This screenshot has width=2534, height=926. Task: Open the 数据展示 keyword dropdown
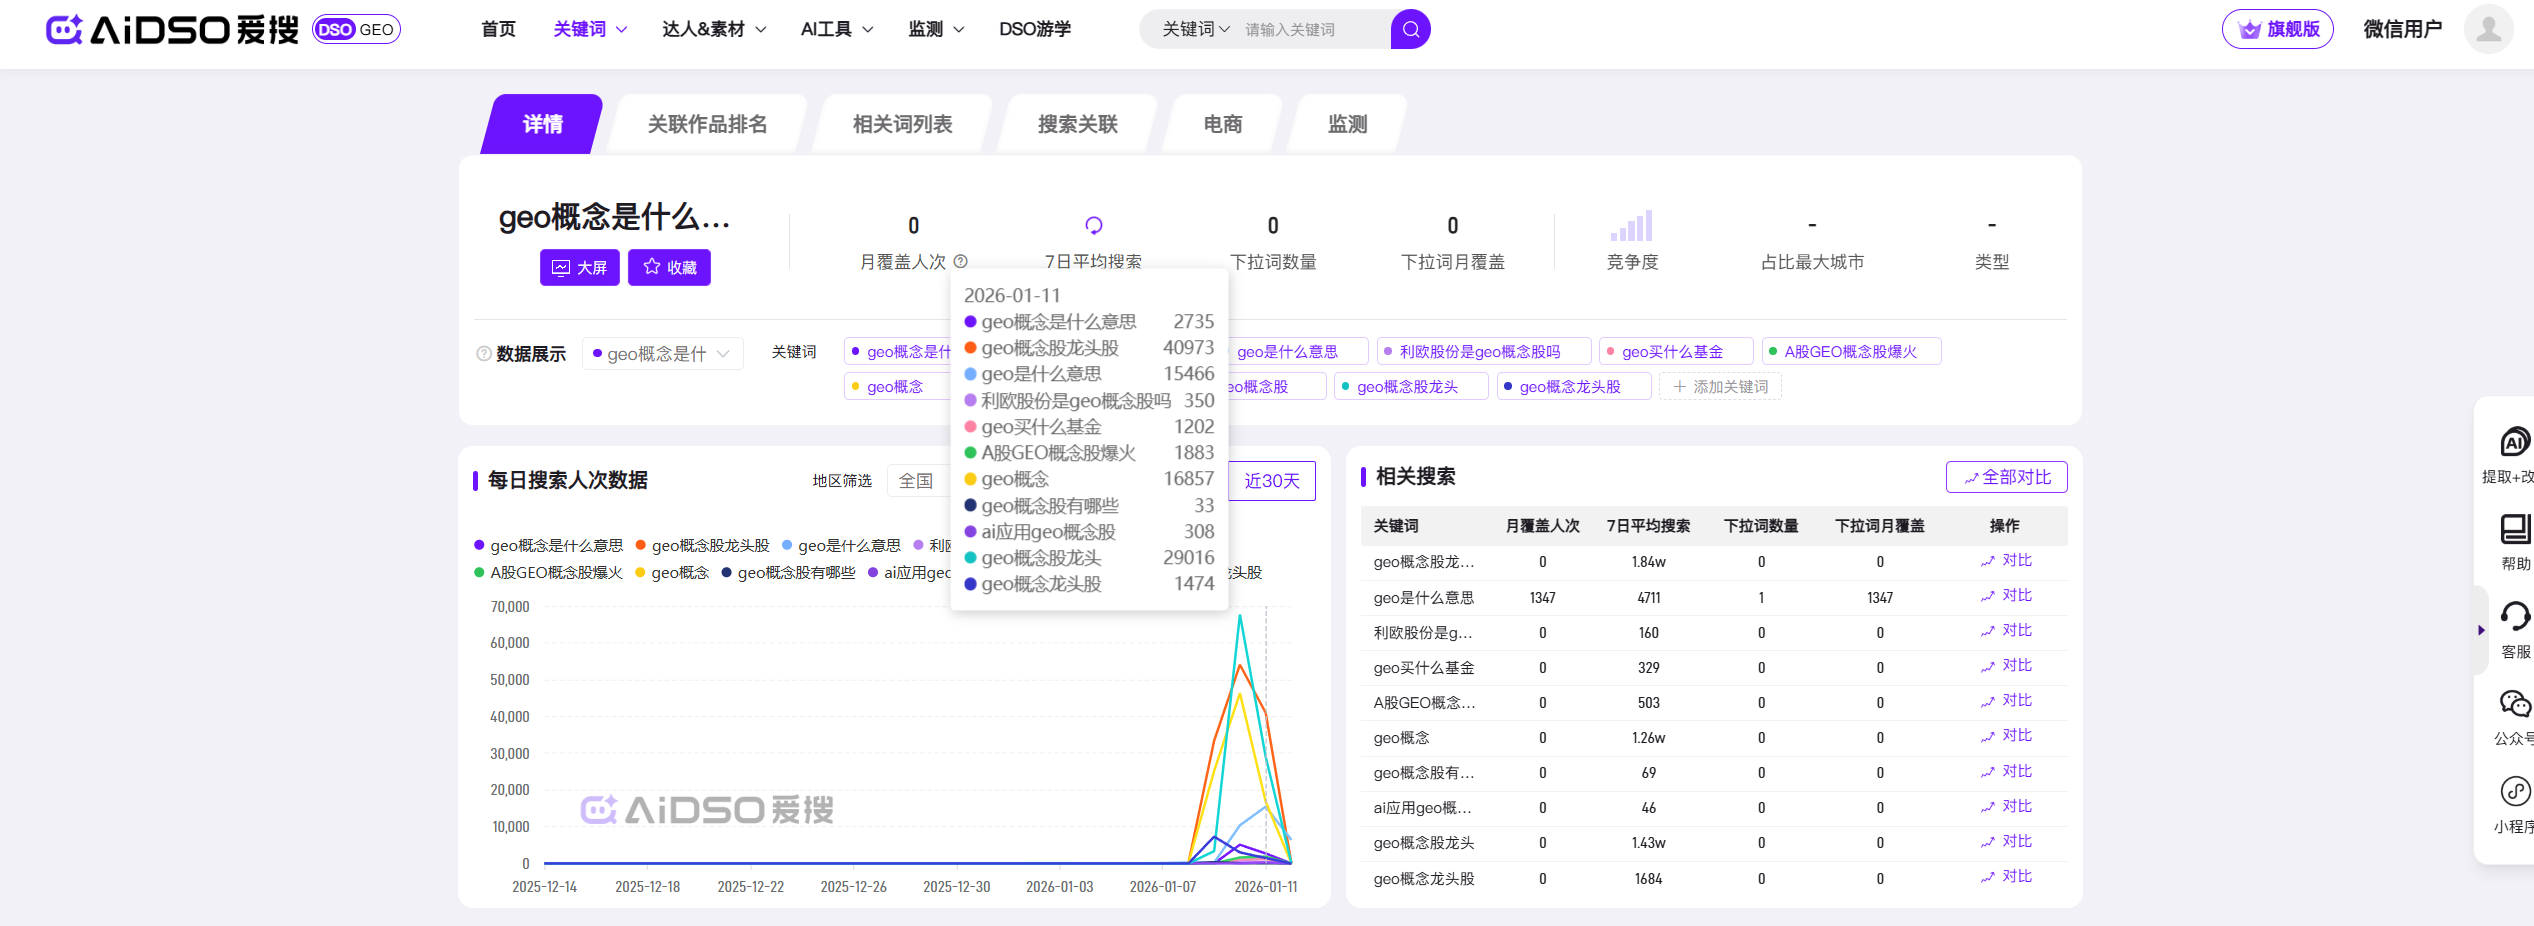[x=662, y=354]
